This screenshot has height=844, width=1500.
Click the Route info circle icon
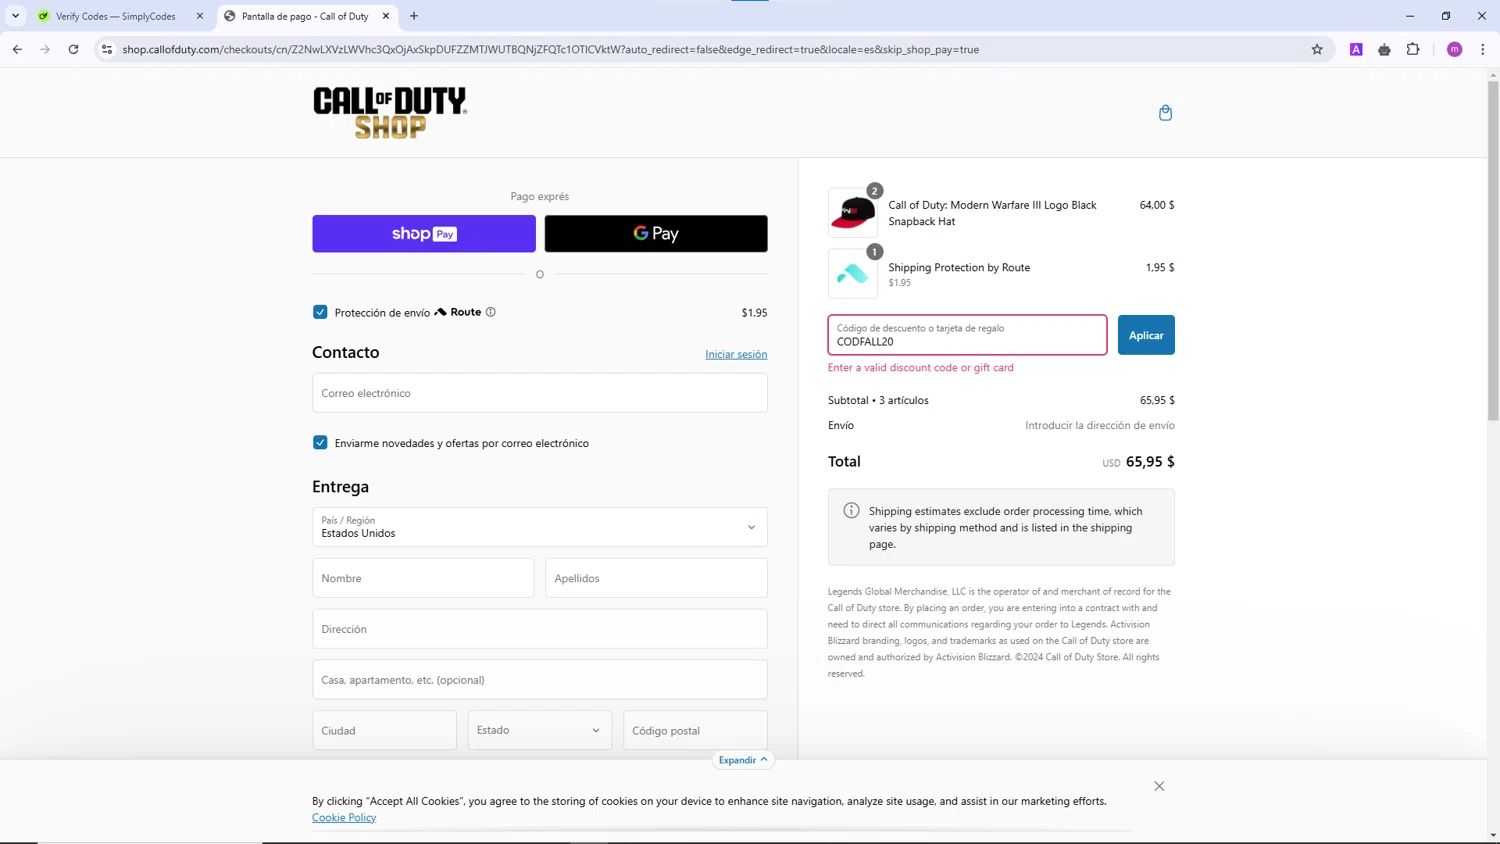click(490, 312)
